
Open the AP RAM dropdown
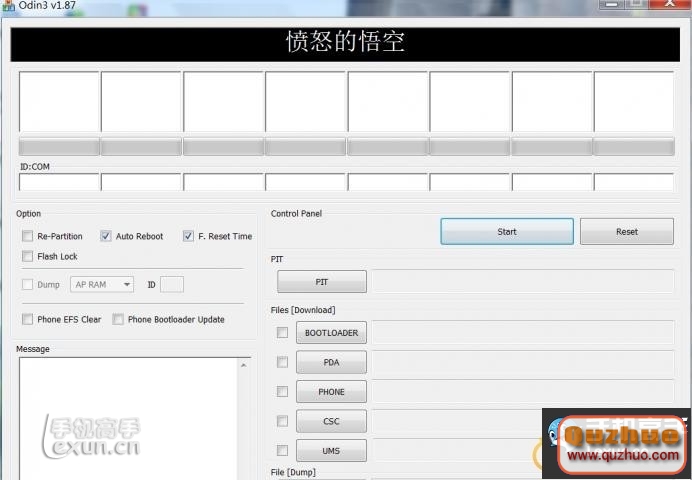[102, 285]
